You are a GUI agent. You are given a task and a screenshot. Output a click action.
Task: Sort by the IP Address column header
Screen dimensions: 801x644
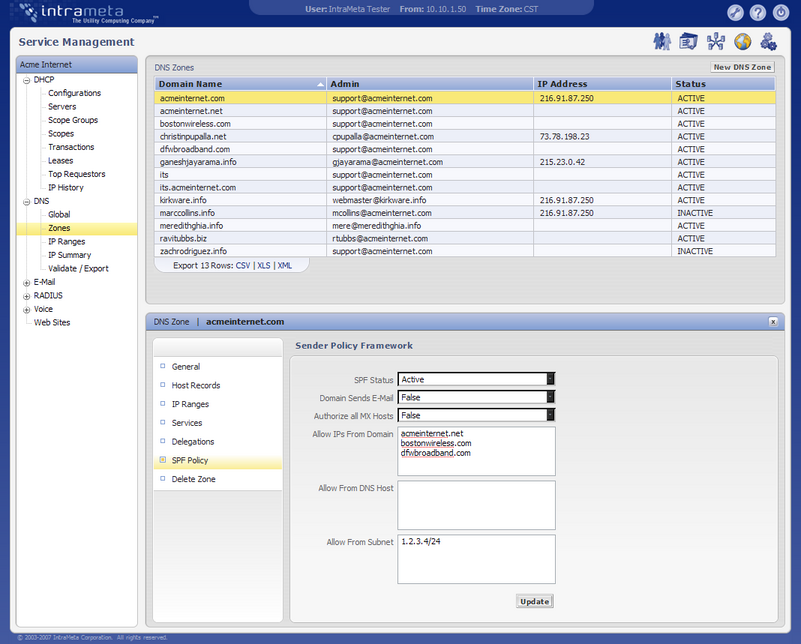(602, 84)
